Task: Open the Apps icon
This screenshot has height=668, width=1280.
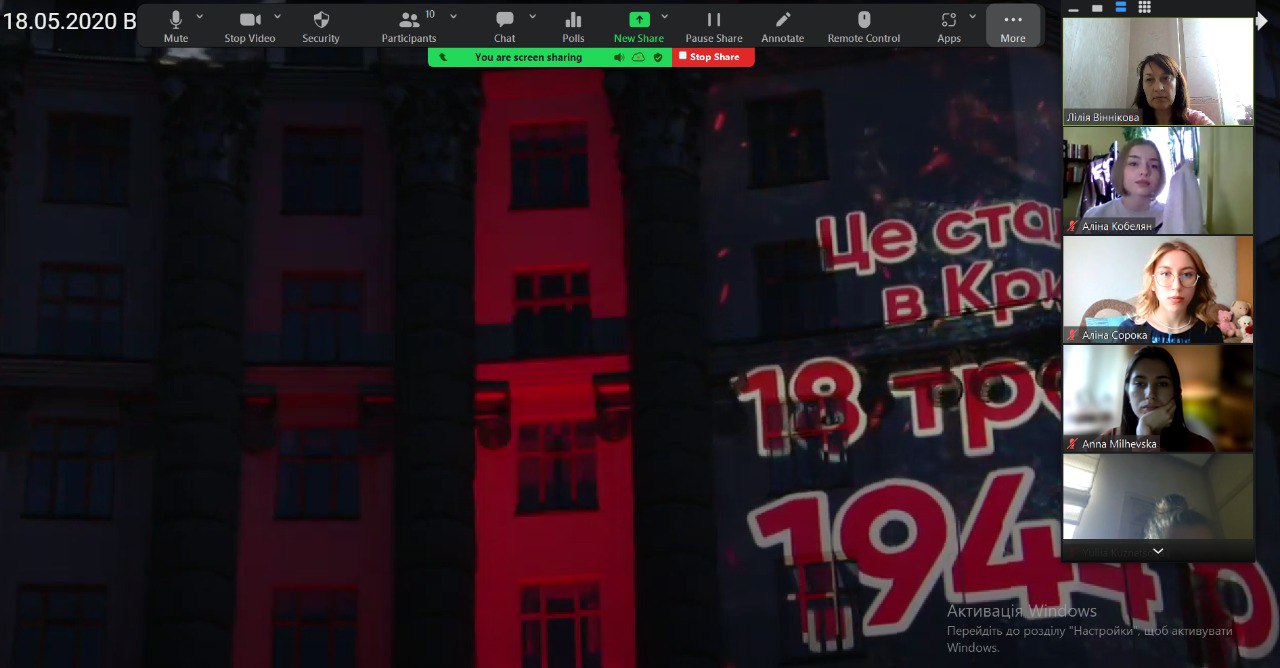Action: pyautogui.click(x=948, y=26)
